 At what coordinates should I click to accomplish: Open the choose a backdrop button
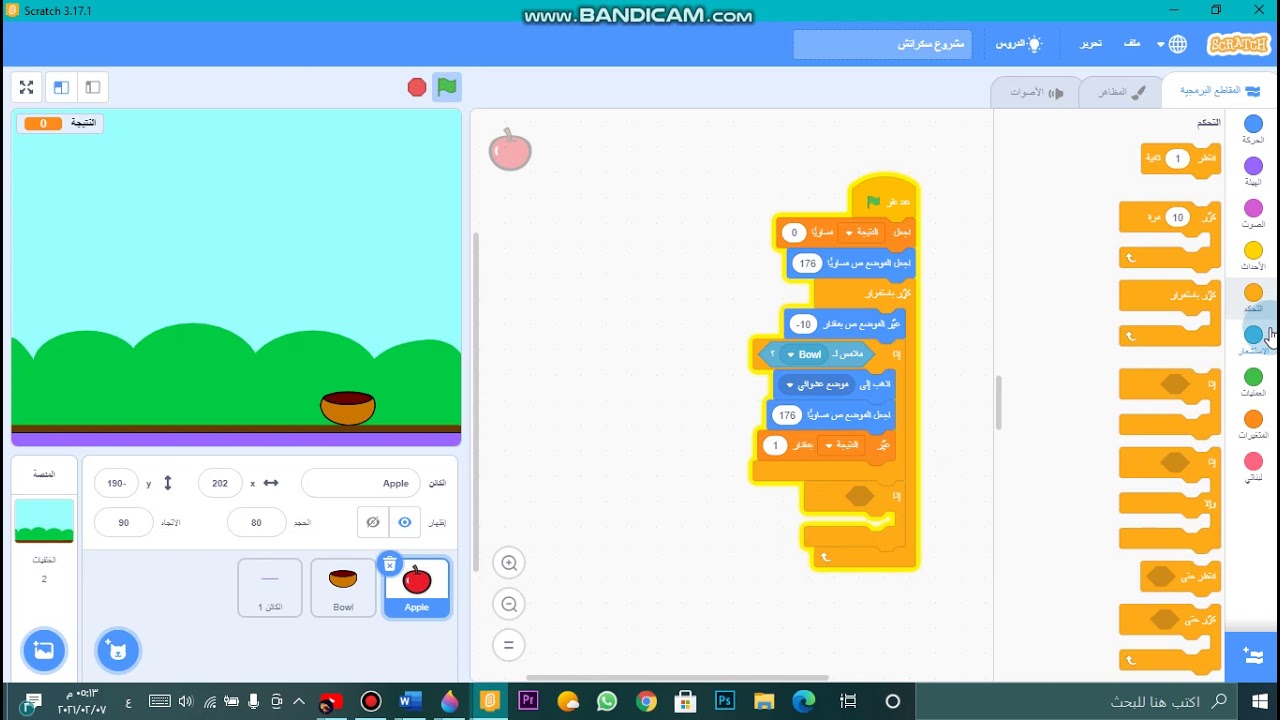(44, 650)
